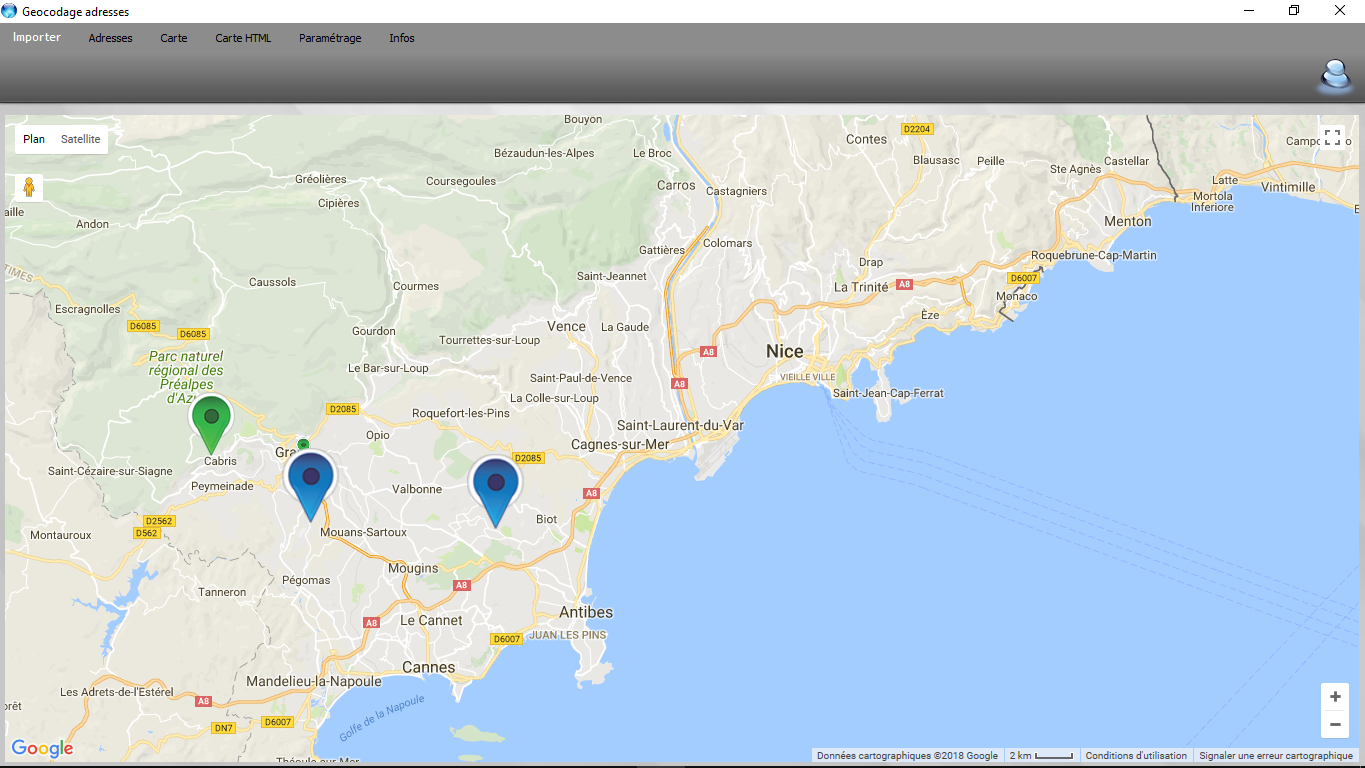Click the user profile avatar icon
The width and height of the screenshot is (1365, 768).
pyautogui.click(x=1335, y=76)
